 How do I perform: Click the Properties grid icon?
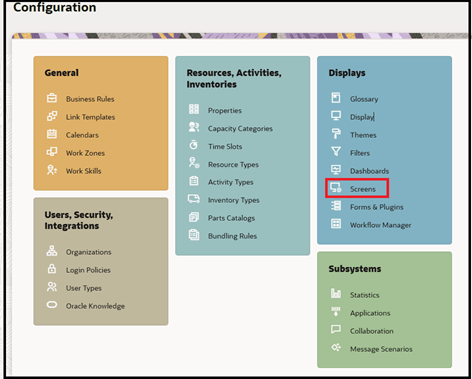(x=194, y=109)
